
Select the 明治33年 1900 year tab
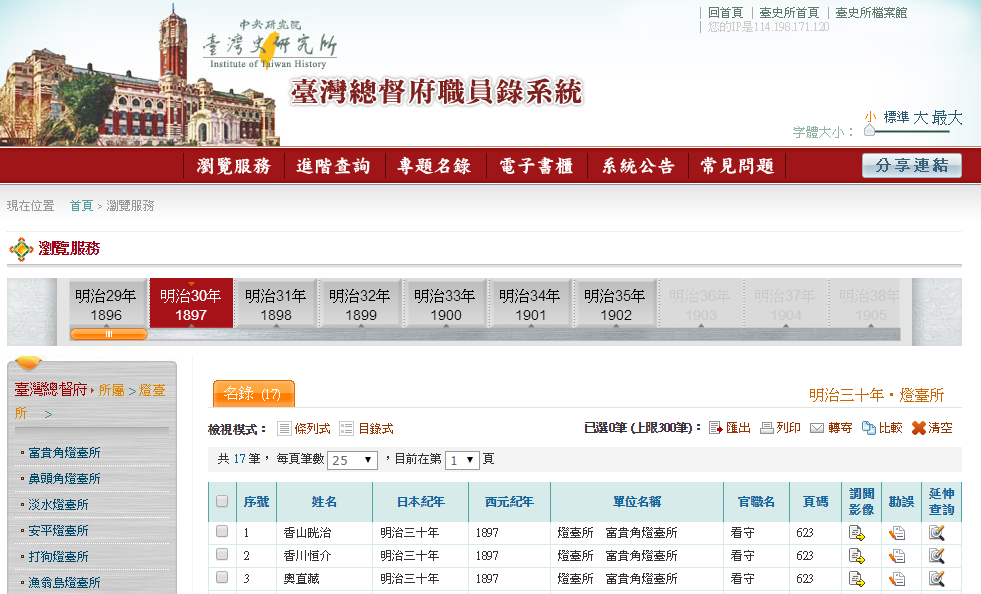445,304
